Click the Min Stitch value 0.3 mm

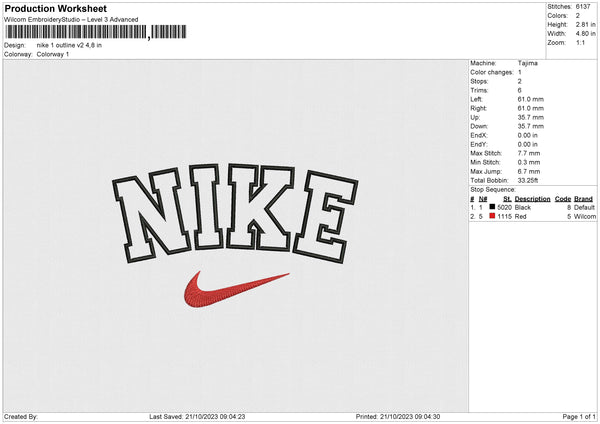pyautogui.click(x=529, y=162)
